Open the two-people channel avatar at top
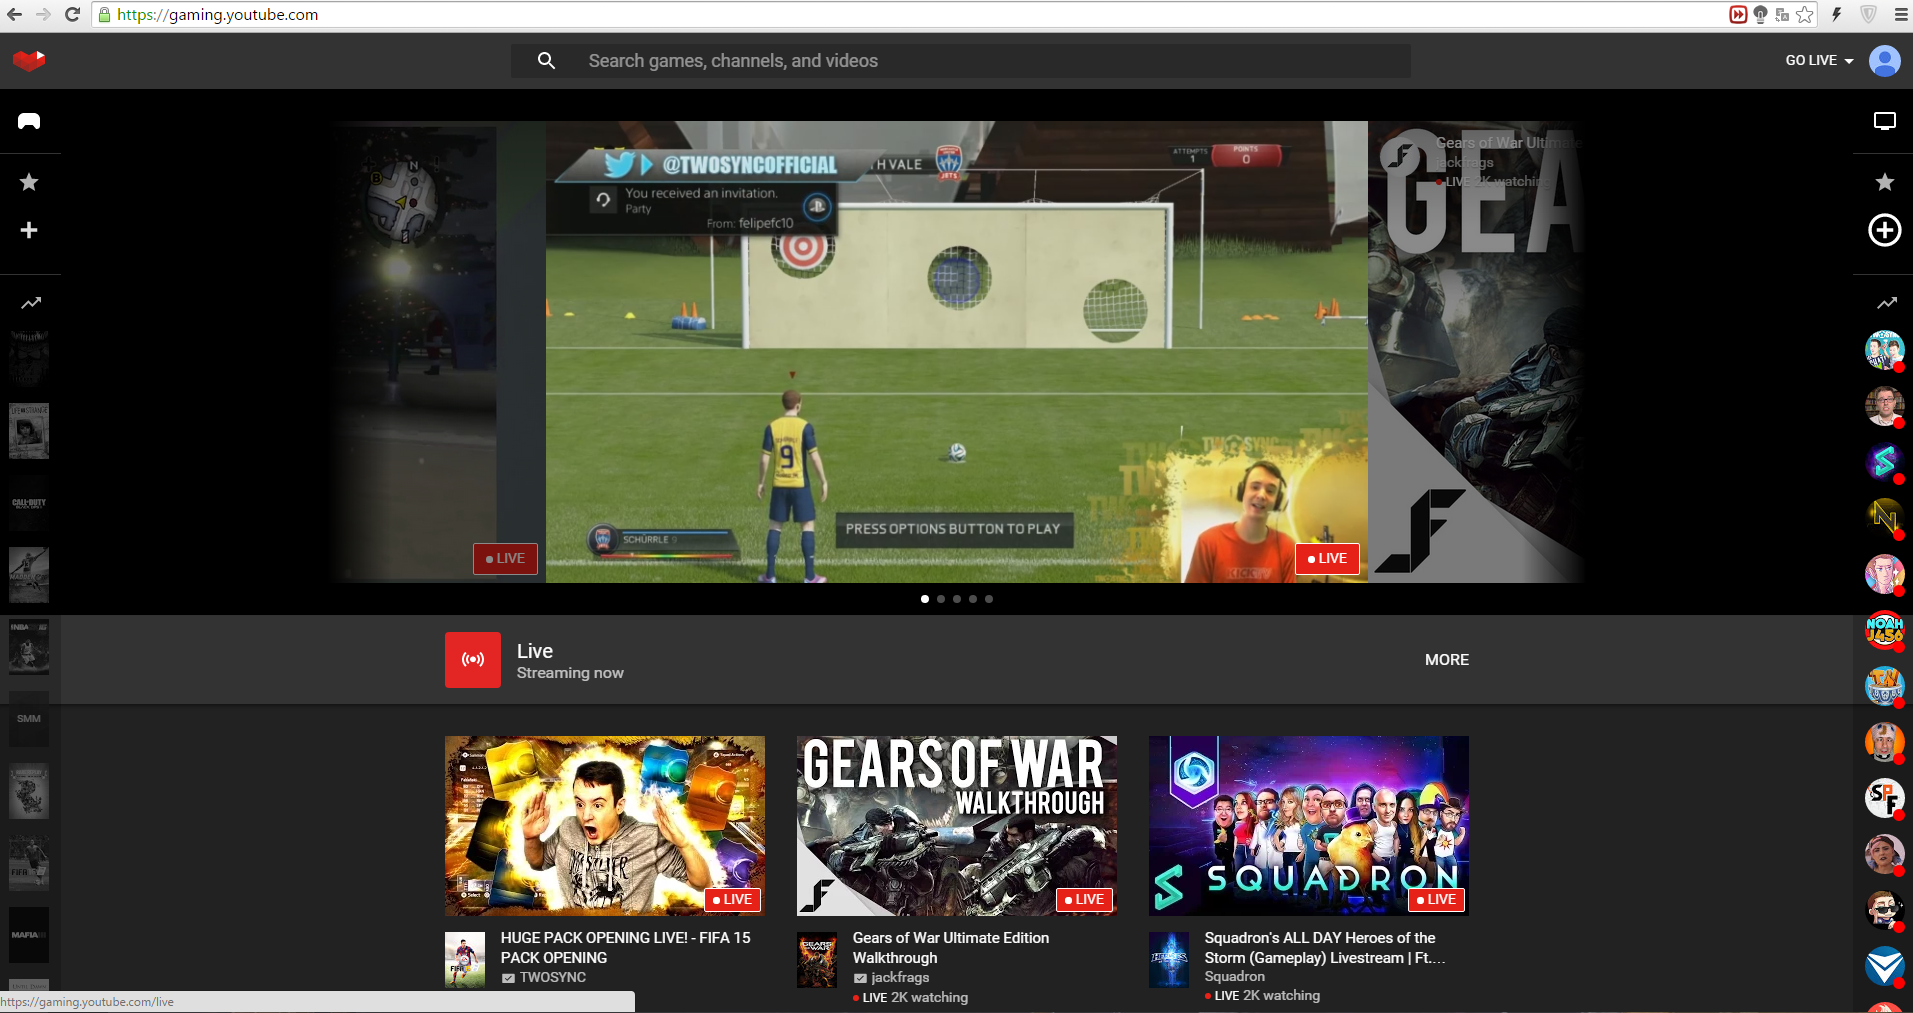1913x1013 pixels. [1884, 350]
